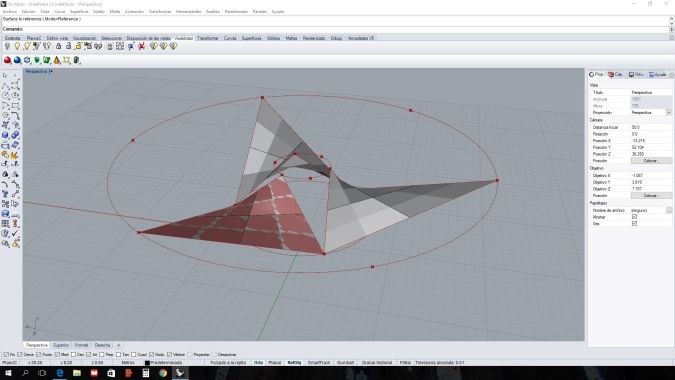Select the Rectangle tool in left toolbar
675x380 pixels.
point(15,105)
